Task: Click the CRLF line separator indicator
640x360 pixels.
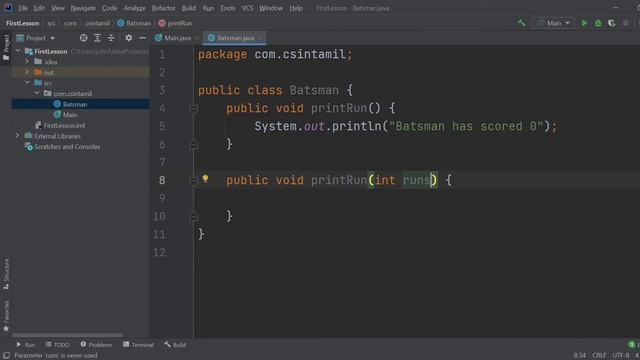Action: tap(599, 356)
